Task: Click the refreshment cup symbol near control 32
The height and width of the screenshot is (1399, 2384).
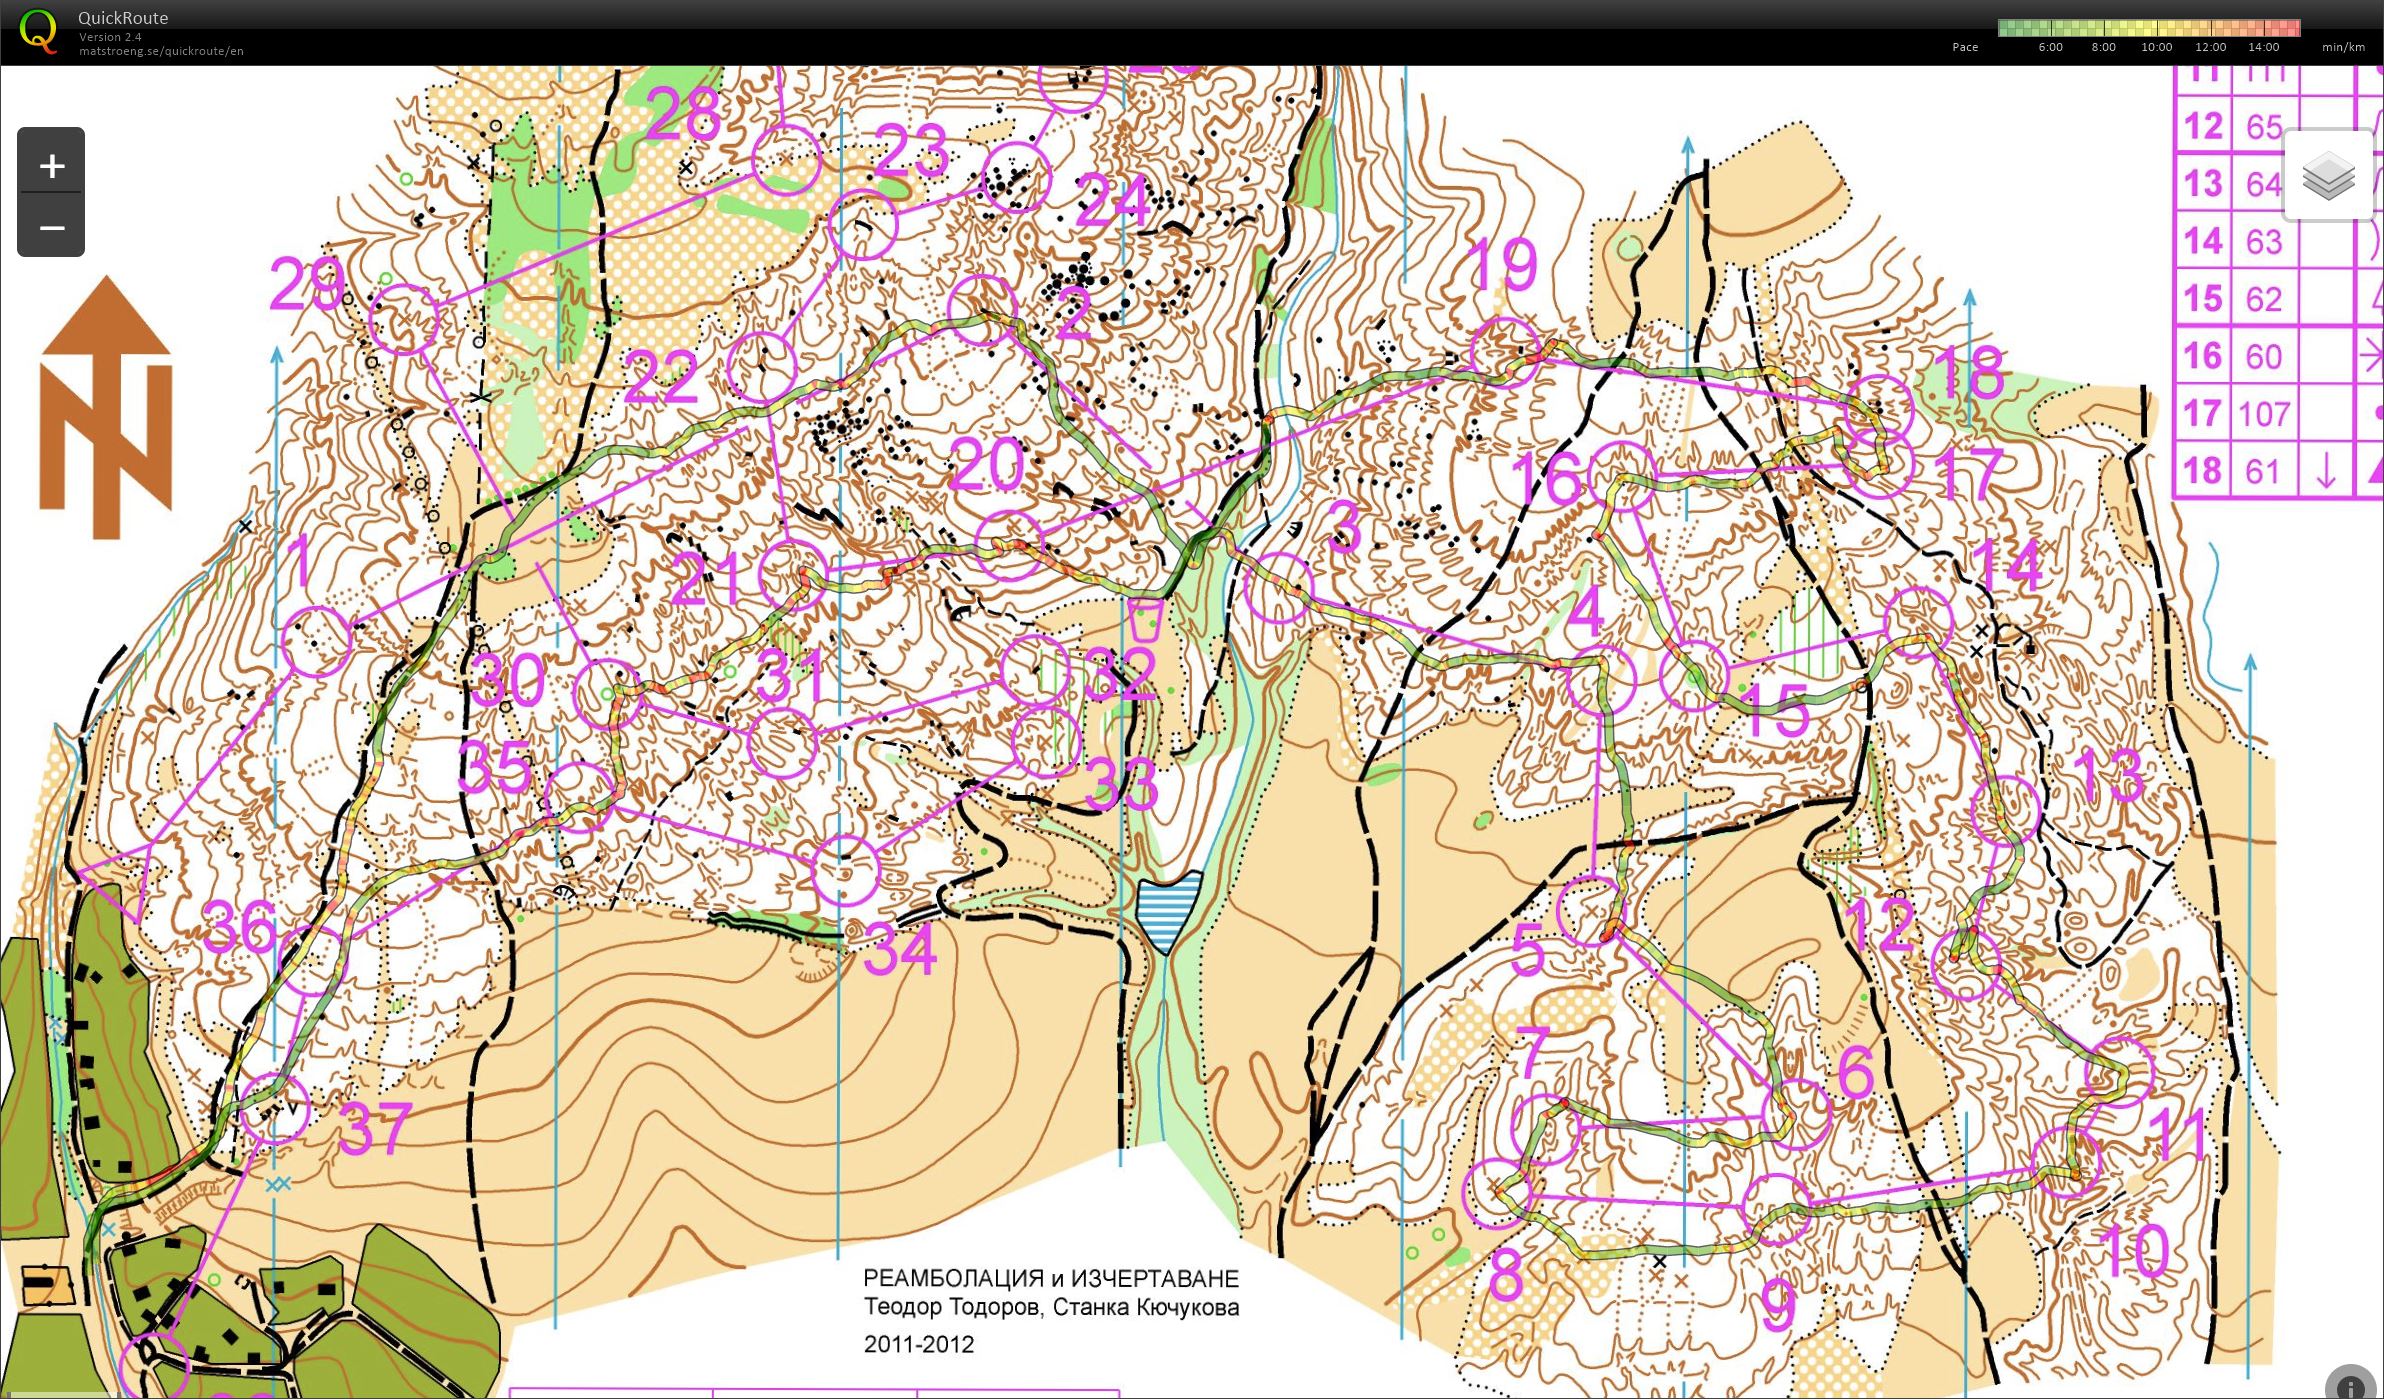Action: pos(1146,620)
